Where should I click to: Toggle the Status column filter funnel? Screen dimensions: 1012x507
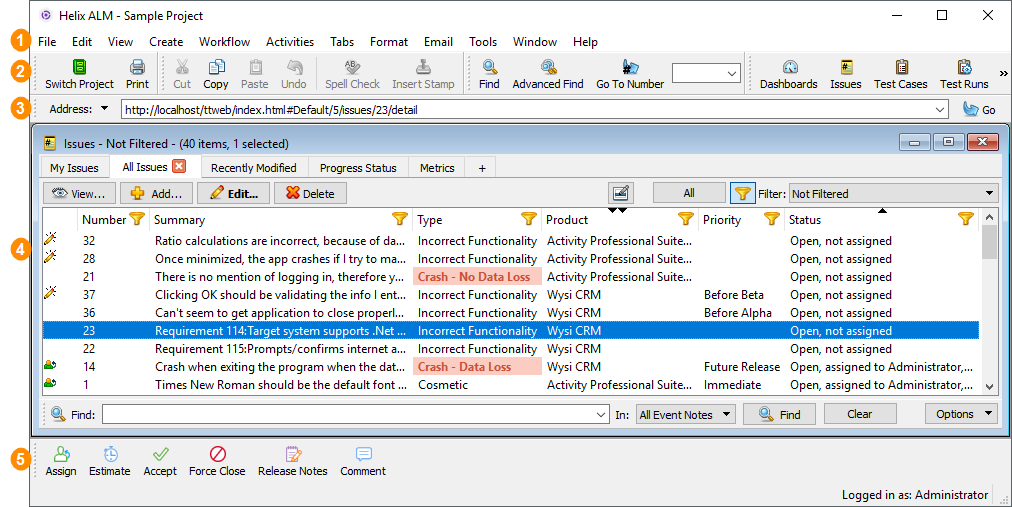(x=965, y=219)
